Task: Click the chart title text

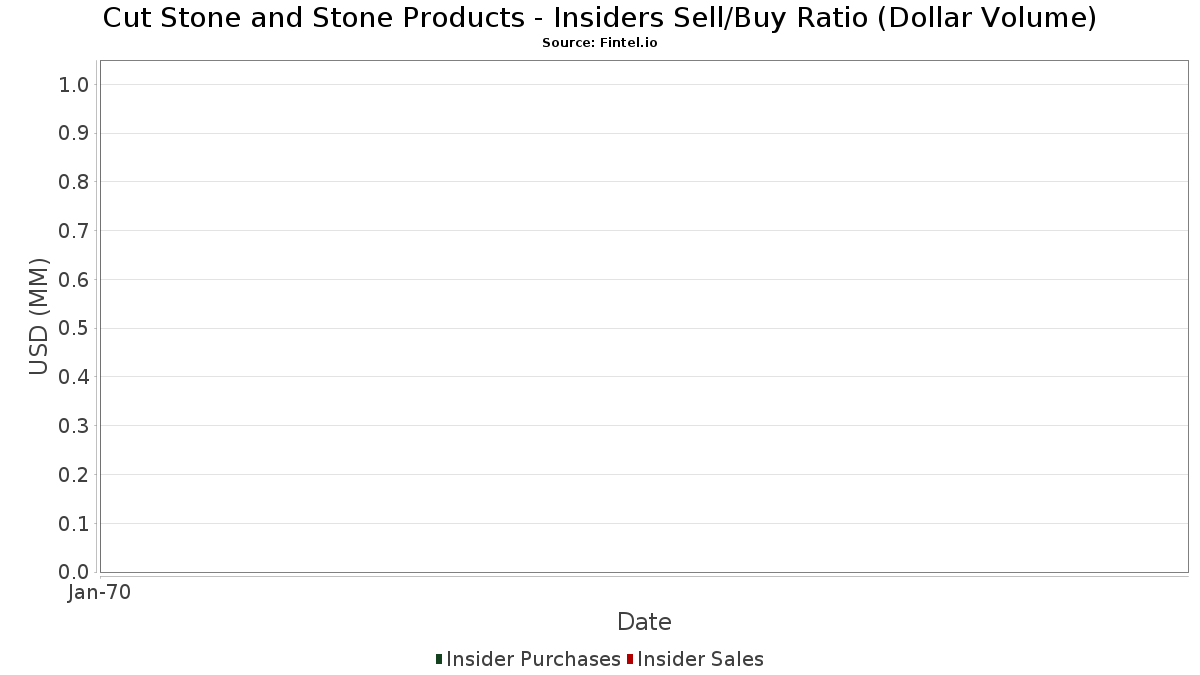Action: pos(600,18)
